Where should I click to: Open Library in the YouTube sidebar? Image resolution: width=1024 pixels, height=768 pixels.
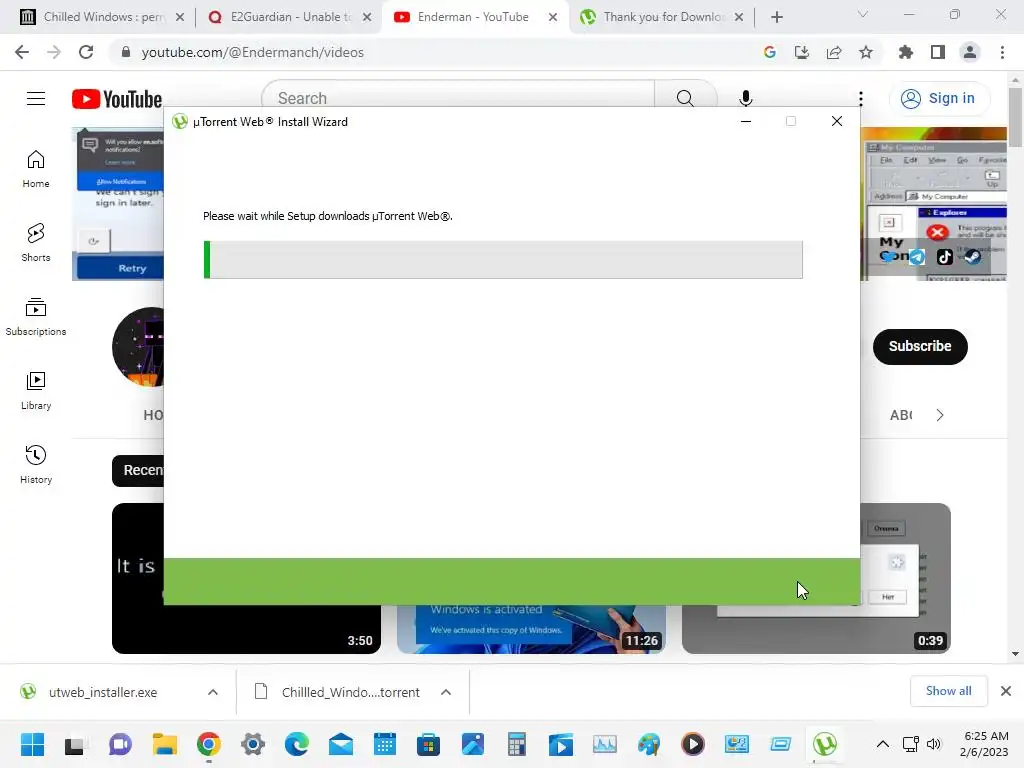(36, 391)
